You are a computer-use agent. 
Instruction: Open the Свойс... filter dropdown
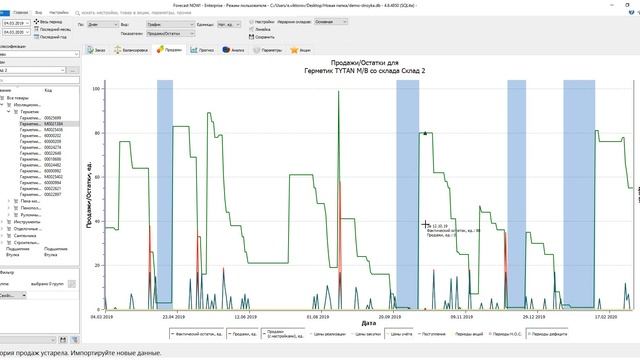tap(13, 295)
